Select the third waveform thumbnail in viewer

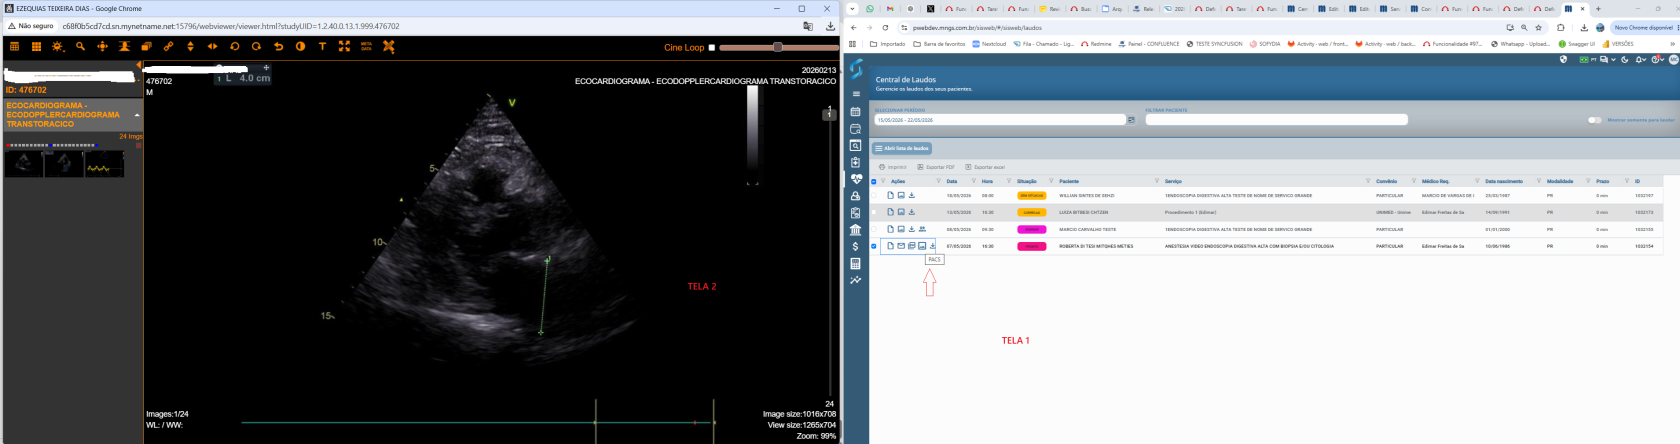tap(104, 164)
